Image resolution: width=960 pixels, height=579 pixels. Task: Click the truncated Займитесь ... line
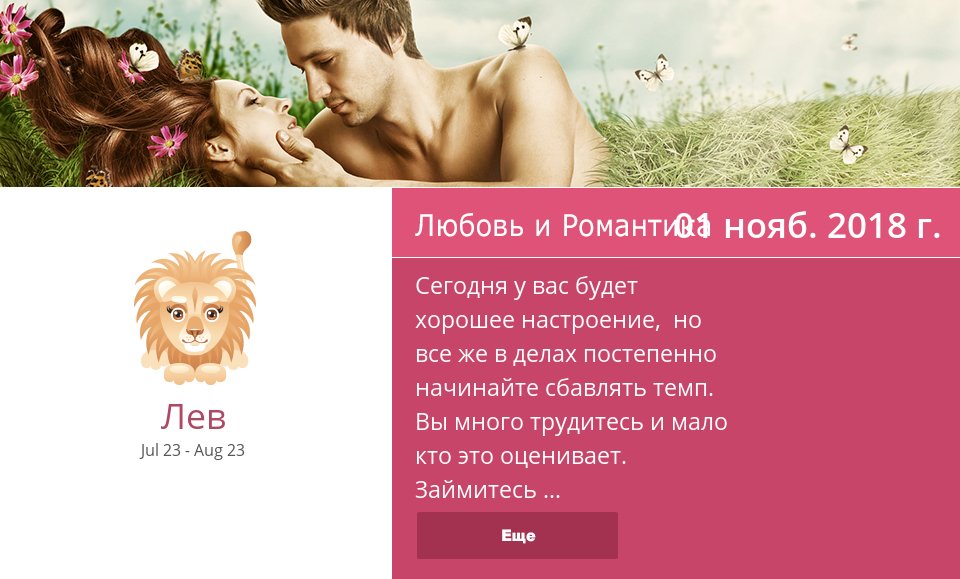[x=487, y=490]
